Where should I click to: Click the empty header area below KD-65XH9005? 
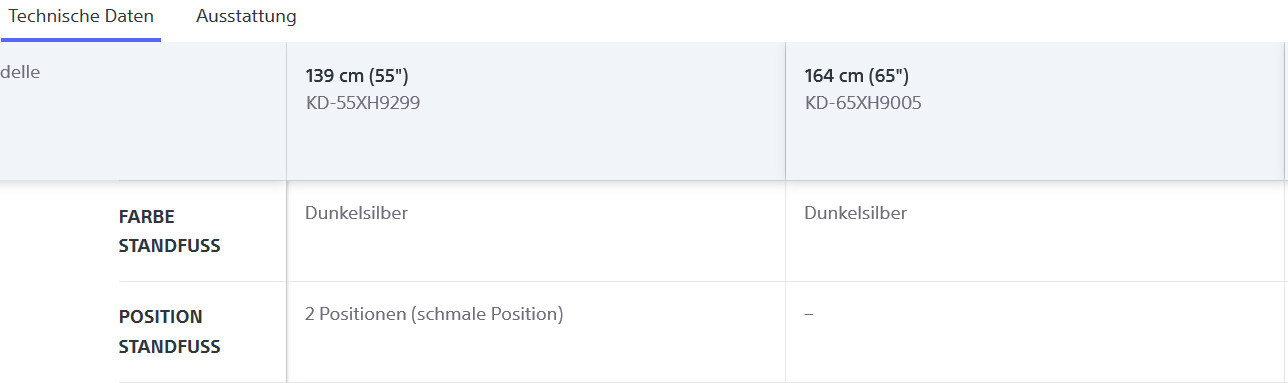click(x=1035, y=147)
